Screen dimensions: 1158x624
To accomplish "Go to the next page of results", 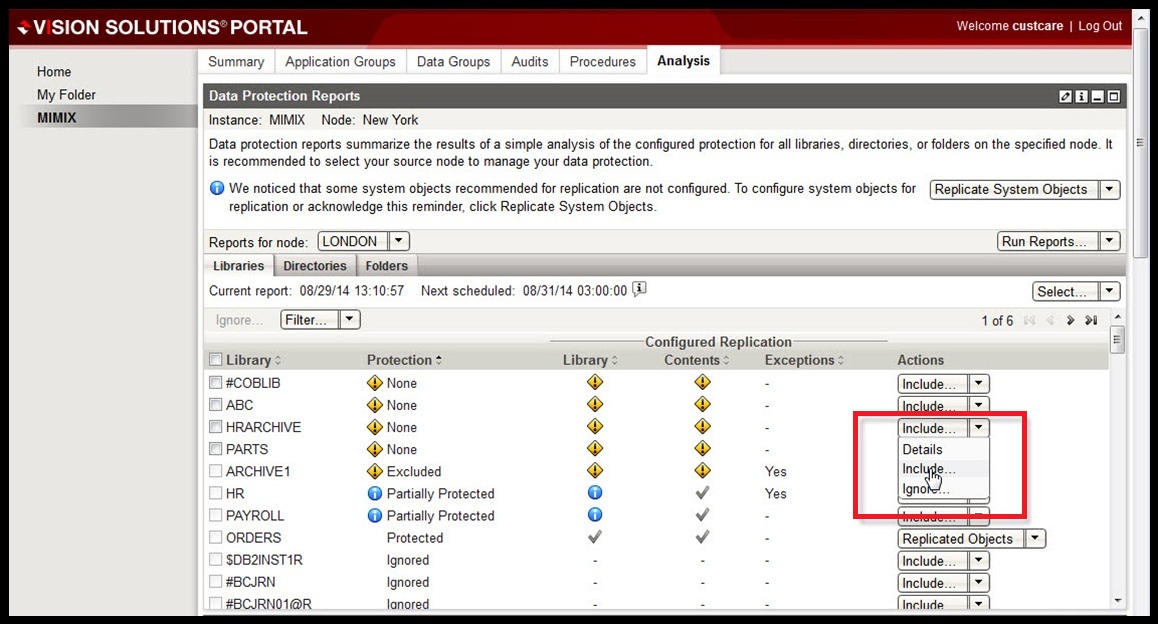I will pyautogui.click(x=1070, y=321).
